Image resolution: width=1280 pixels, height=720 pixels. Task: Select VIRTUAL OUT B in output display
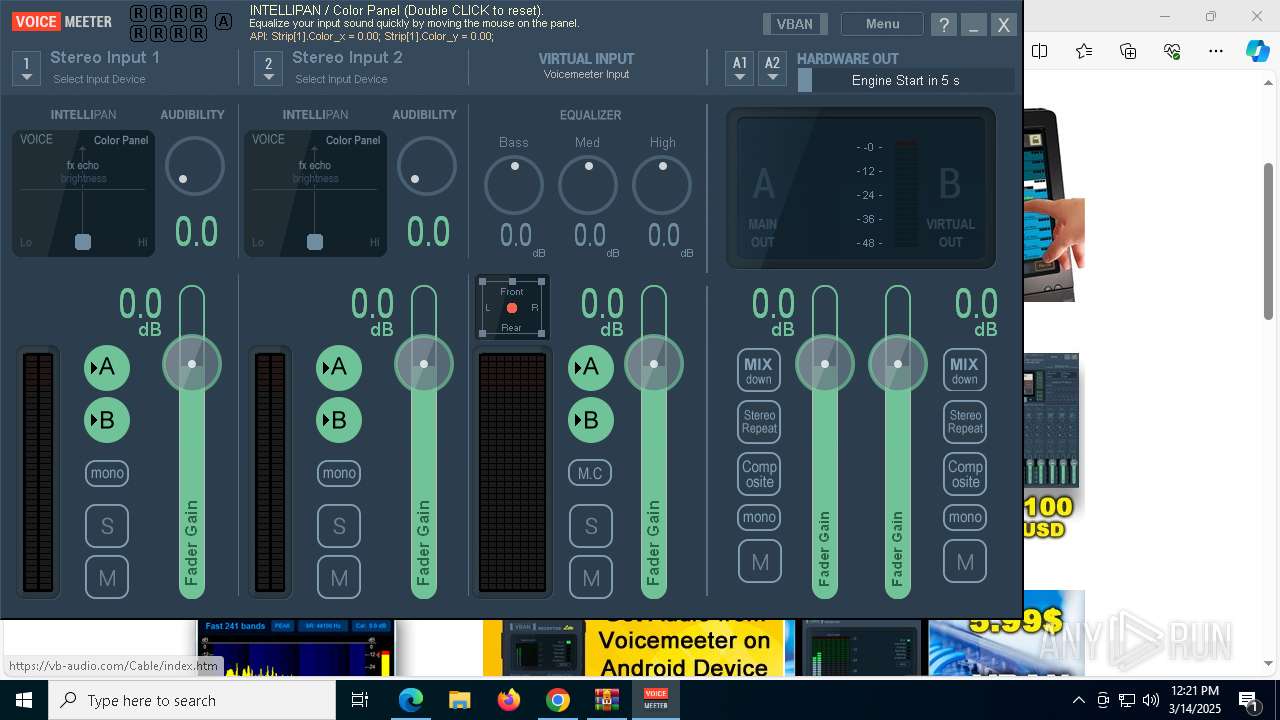click(x=950, y=207)
